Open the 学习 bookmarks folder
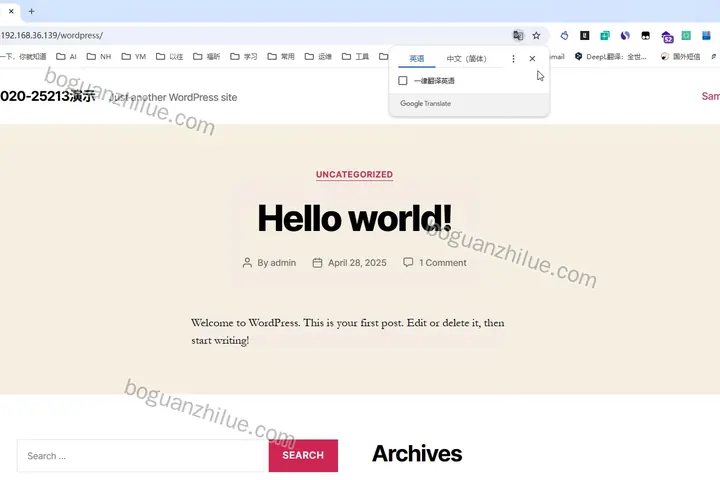Viewport: 720px width, 480px height. tap(244, 56)
